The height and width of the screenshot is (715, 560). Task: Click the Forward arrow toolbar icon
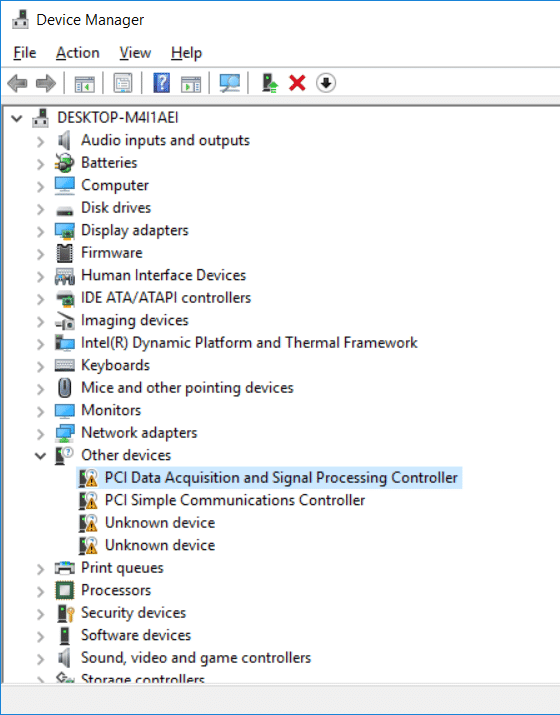point(46,83)
